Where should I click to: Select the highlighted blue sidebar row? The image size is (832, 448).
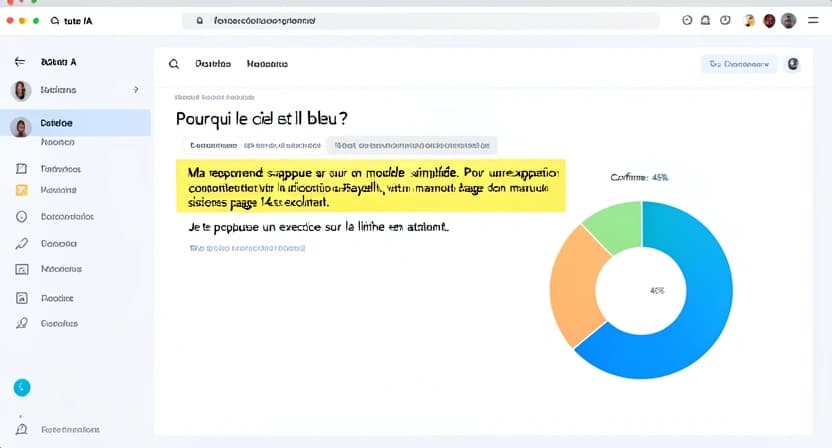point(75,123)
